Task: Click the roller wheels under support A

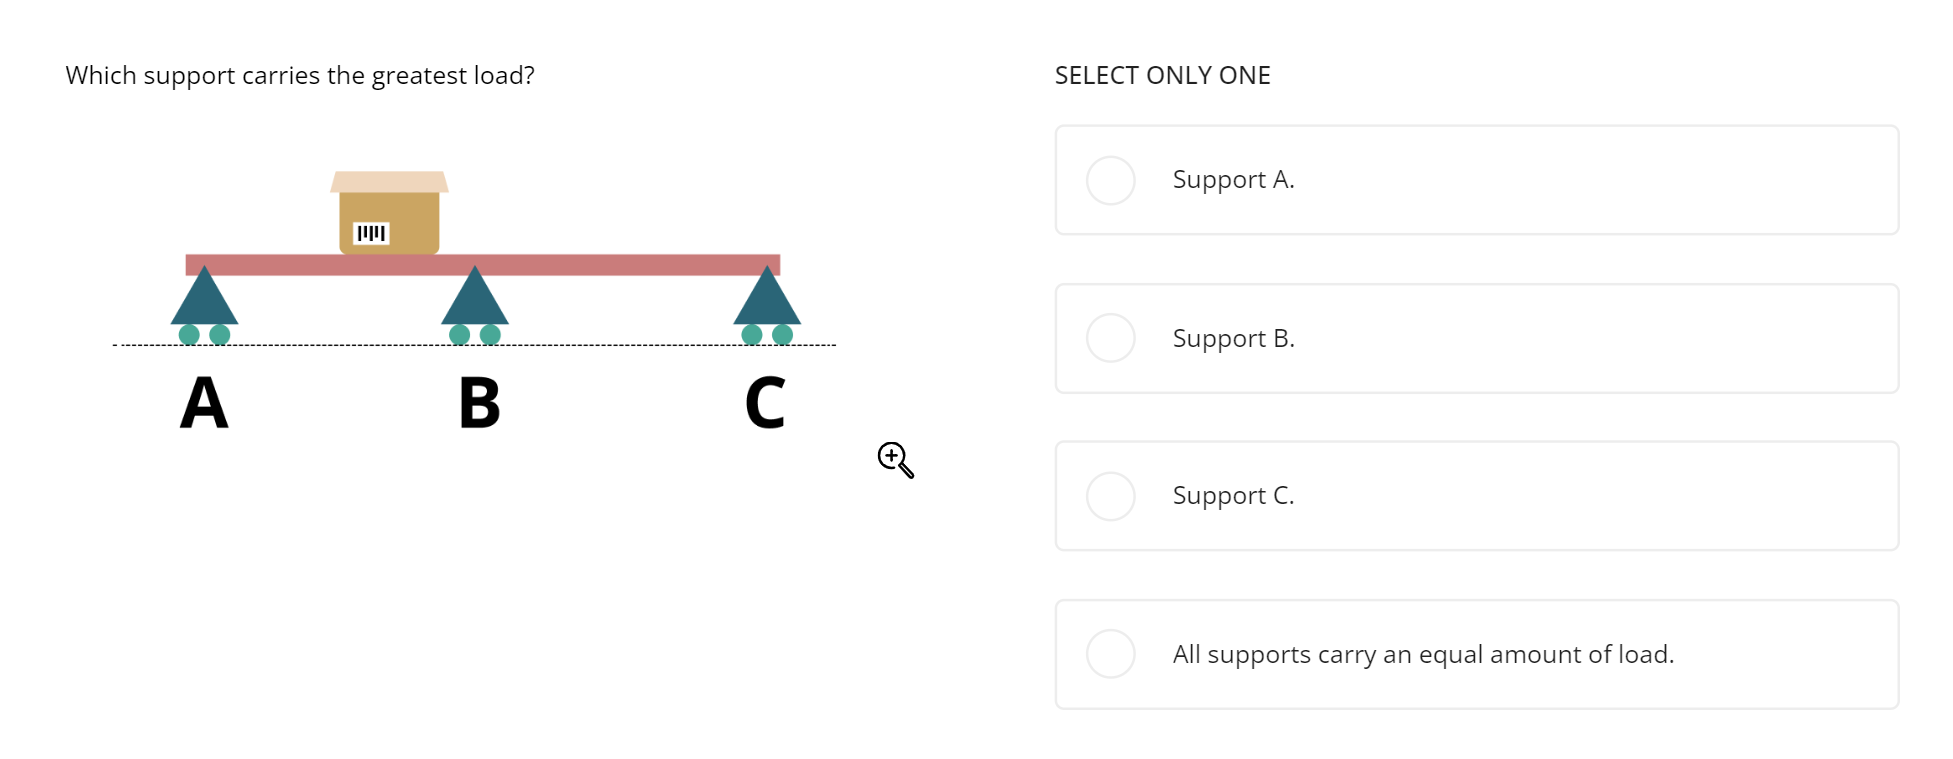Action: [204, 333]
